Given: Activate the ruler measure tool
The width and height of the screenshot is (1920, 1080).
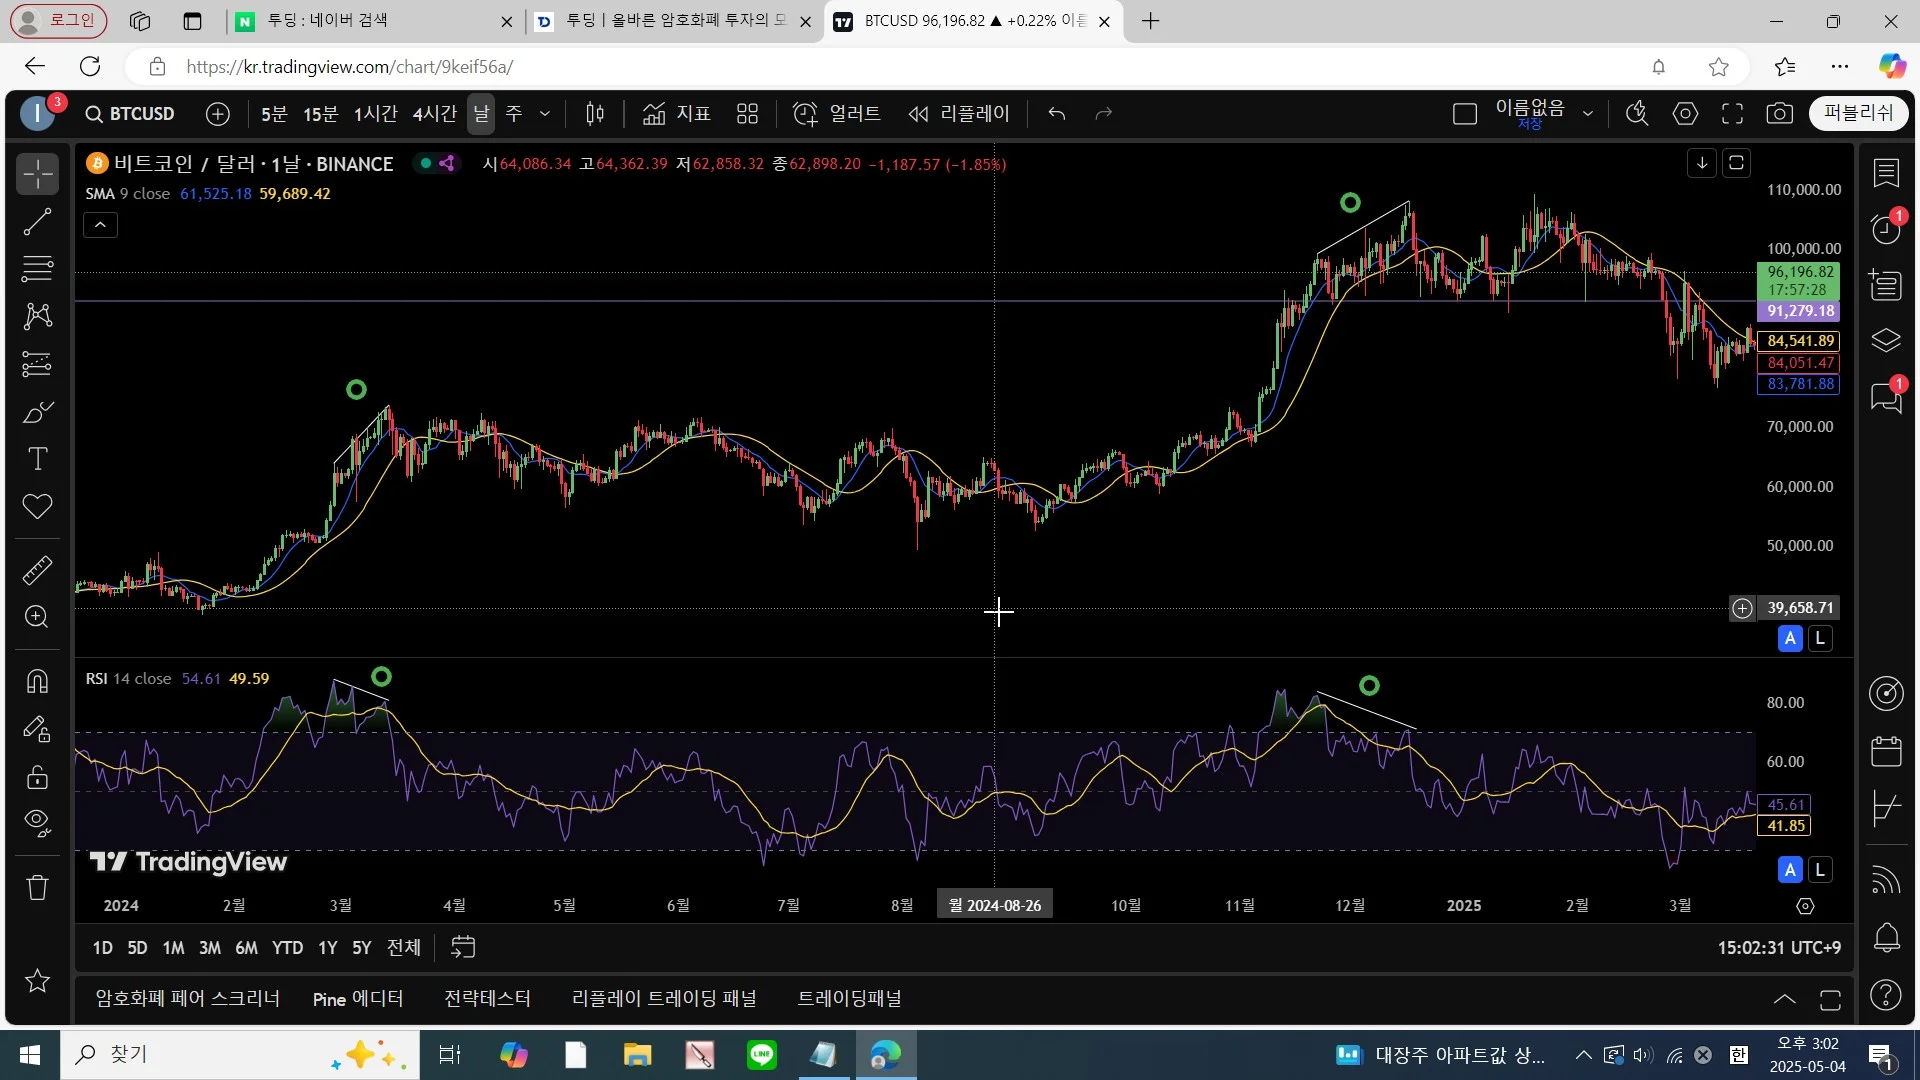Looking at the screenshot, I should click(x=37, y=570).
